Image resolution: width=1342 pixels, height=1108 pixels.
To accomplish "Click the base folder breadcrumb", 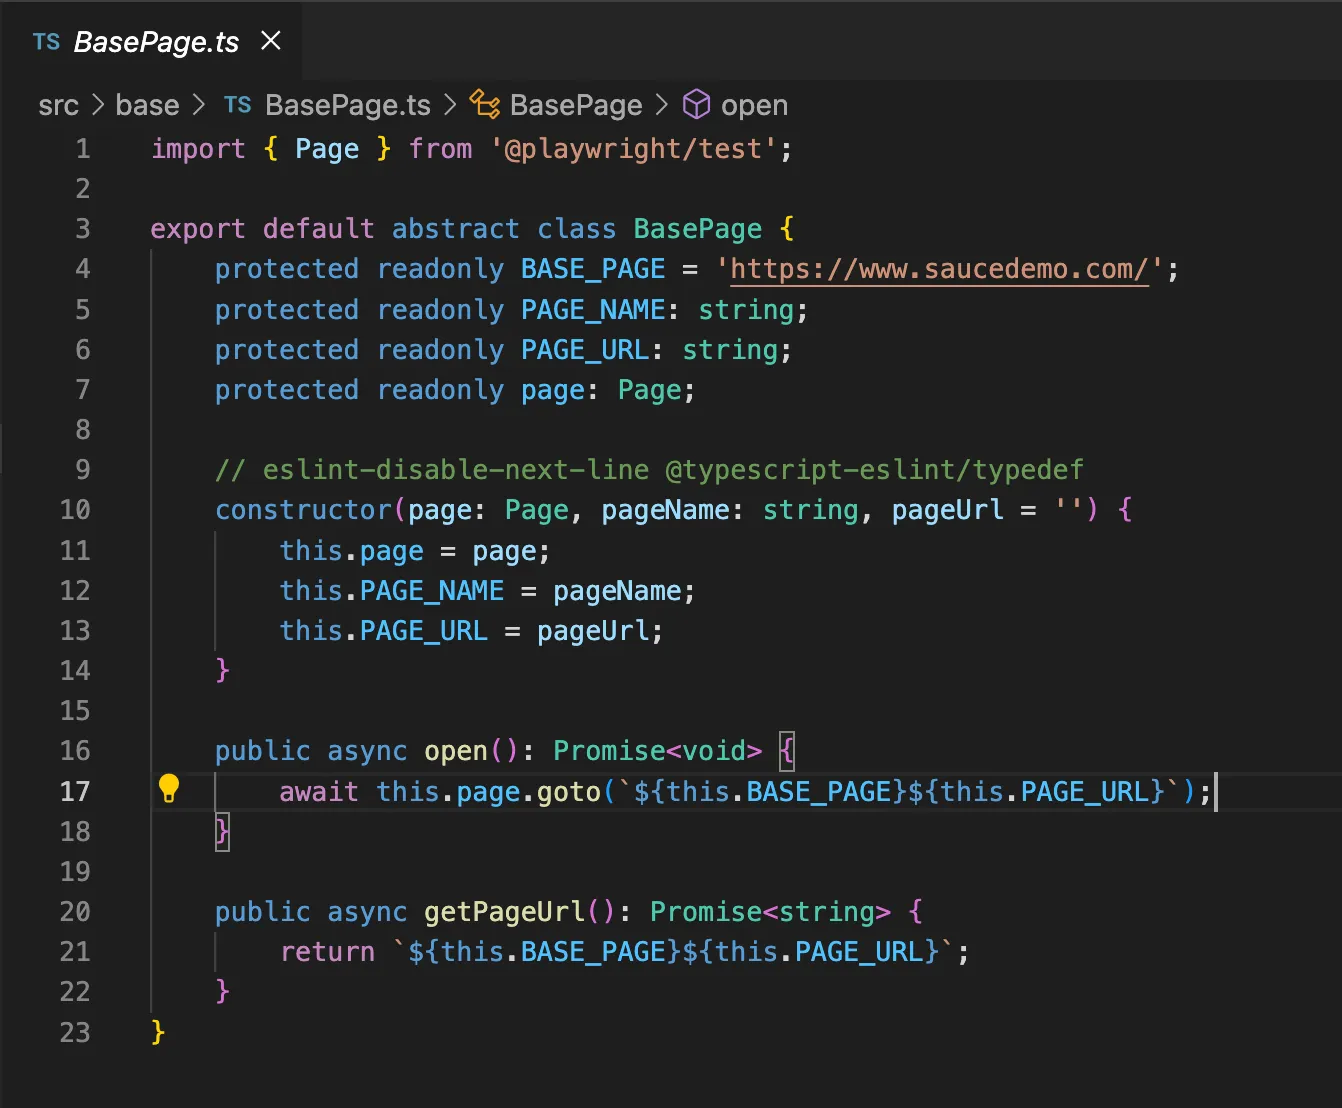I will coord(146,104).
